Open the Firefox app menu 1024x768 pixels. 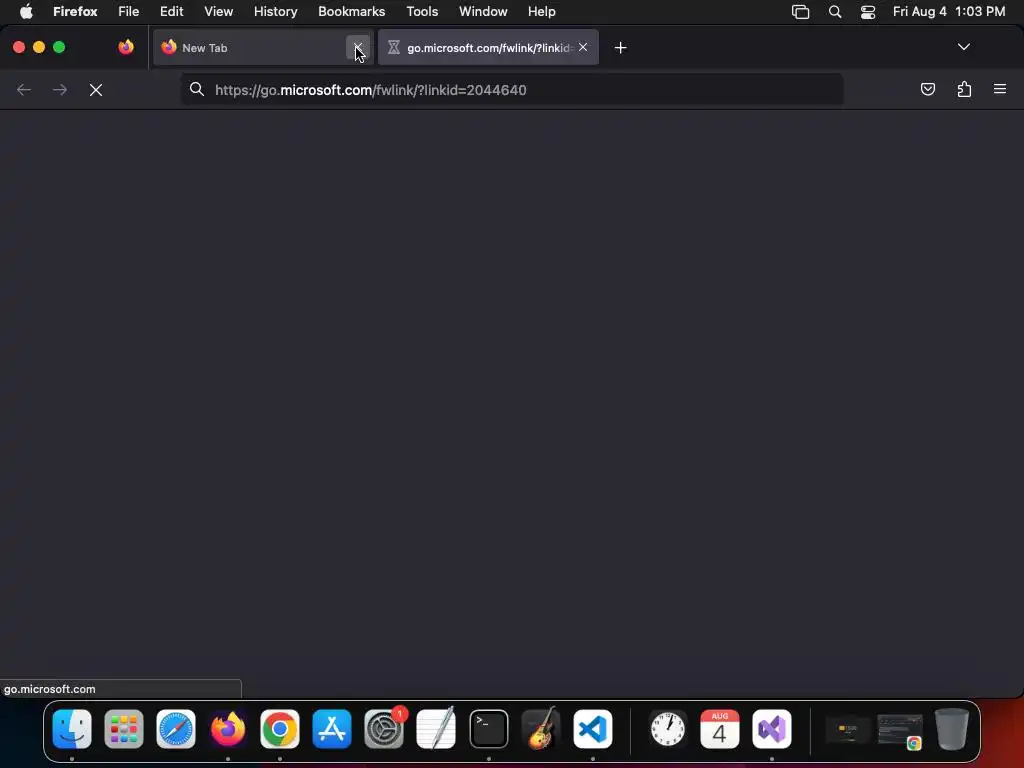tap(75, 12)
